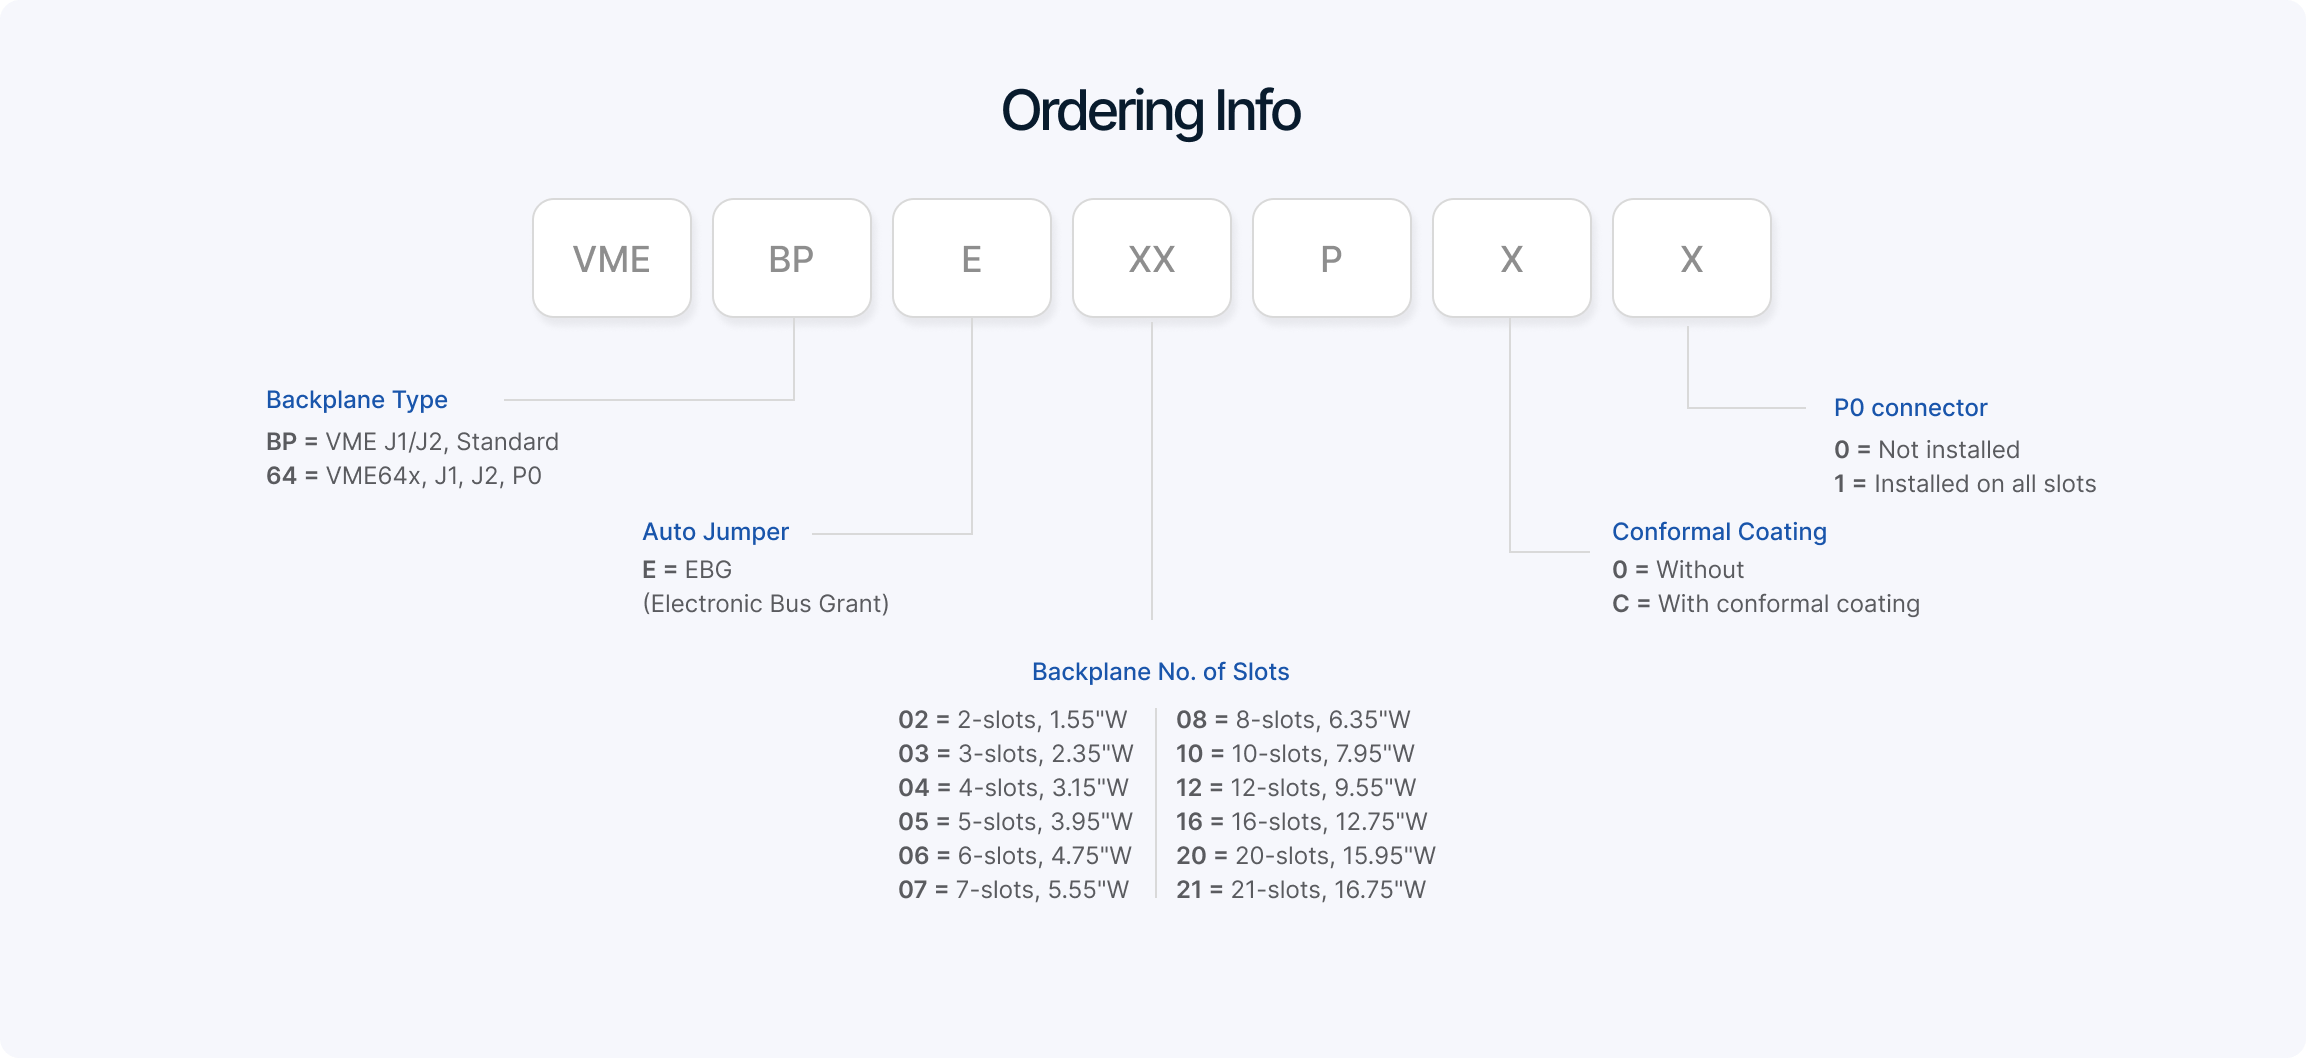Open the Backplane Type label
Image resolution: width=2306 pixels, height=1058 pixels.
click(x=357, y=400)
